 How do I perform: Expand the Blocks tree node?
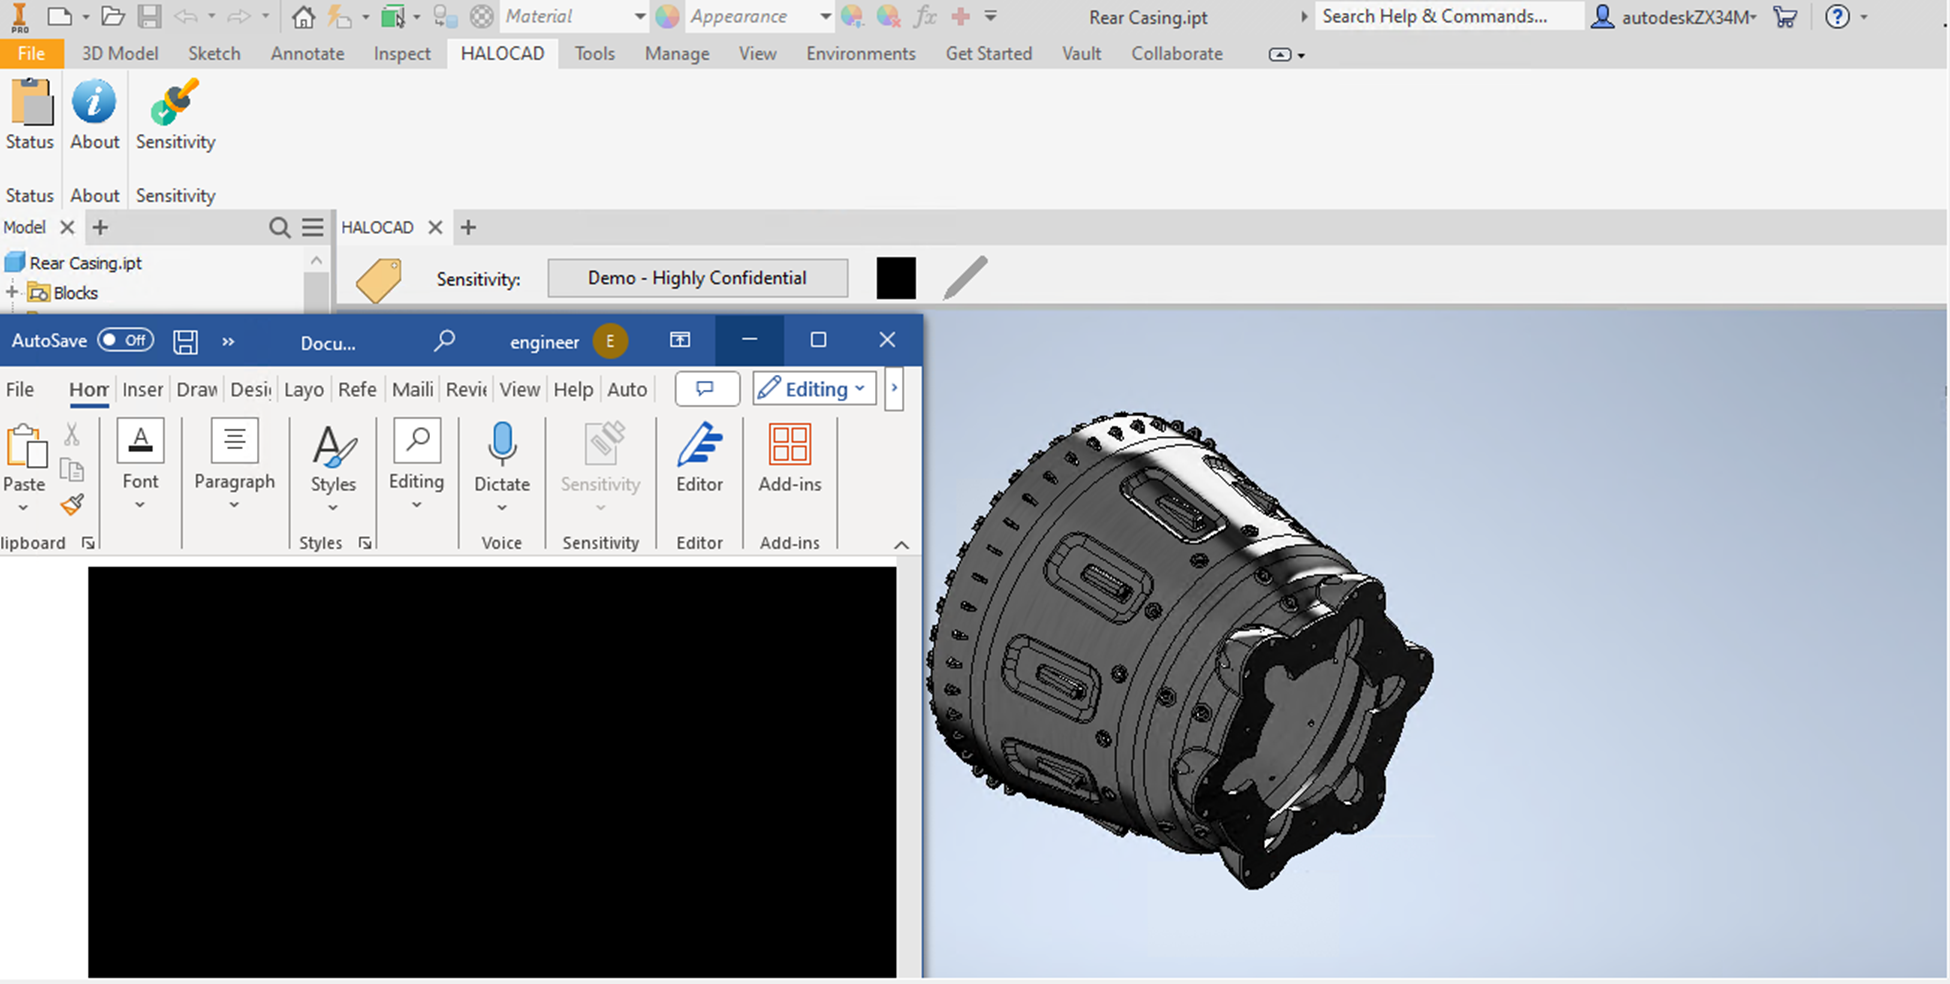coord(12,293)
